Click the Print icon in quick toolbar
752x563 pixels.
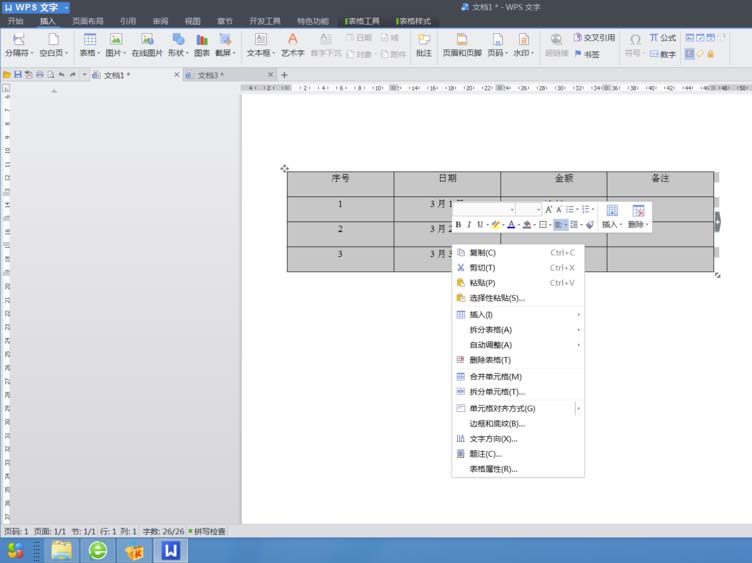click(x=40, y=75)
